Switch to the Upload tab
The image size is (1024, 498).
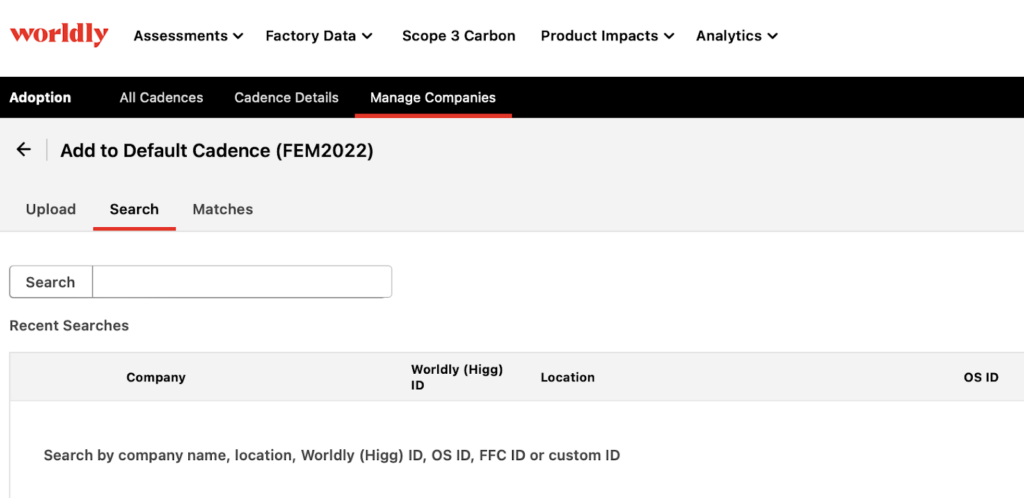[x=51, y=210]
